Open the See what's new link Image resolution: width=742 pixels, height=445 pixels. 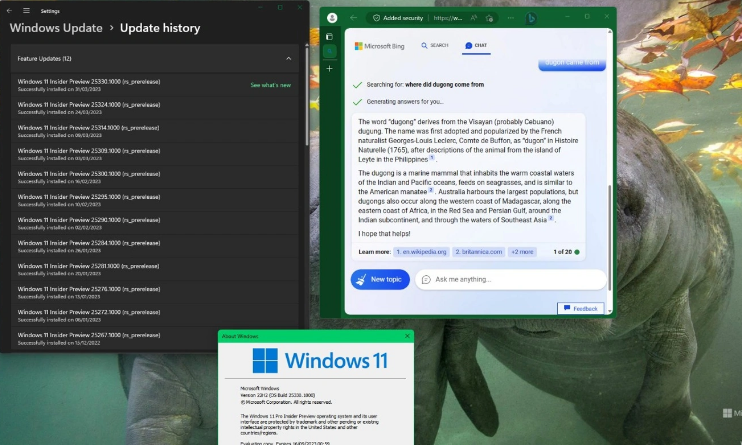270,85
